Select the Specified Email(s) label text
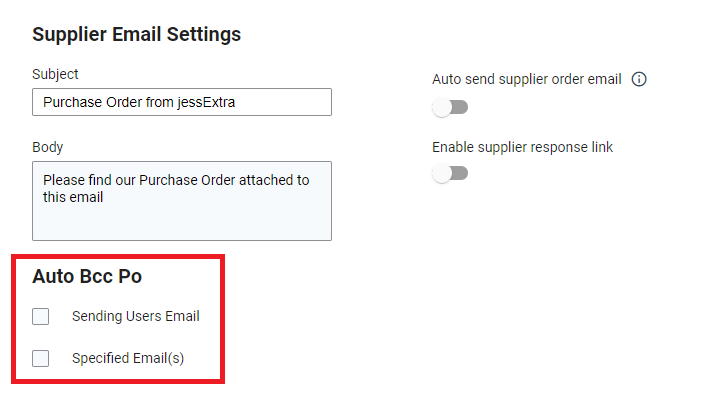 [128, 358]
